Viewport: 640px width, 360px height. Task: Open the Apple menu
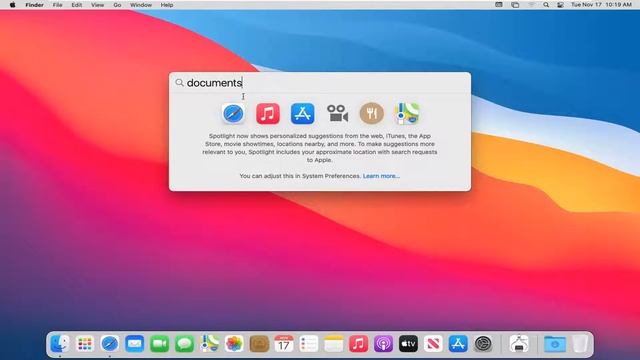pos(13,5)
